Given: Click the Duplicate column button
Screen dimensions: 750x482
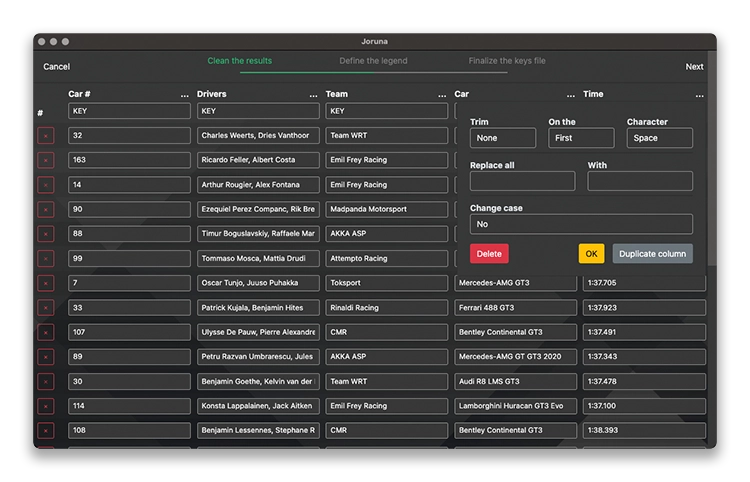Looking at the screenshot, I should 652,254.
